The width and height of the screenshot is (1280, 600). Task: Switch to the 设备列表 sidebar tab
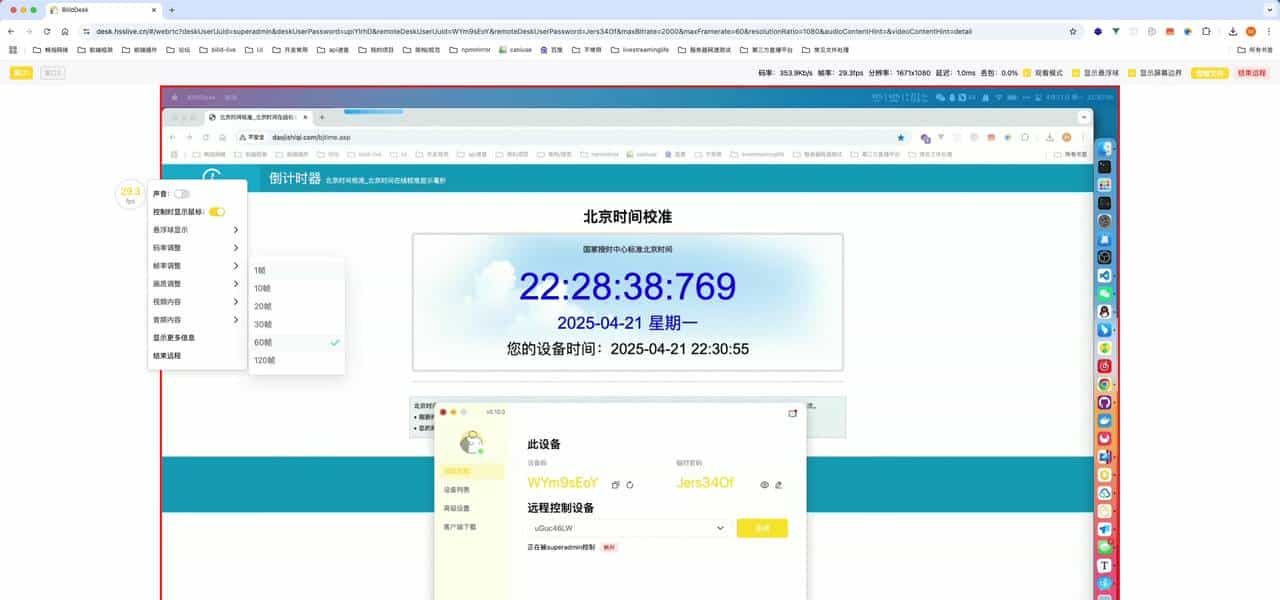457,488
